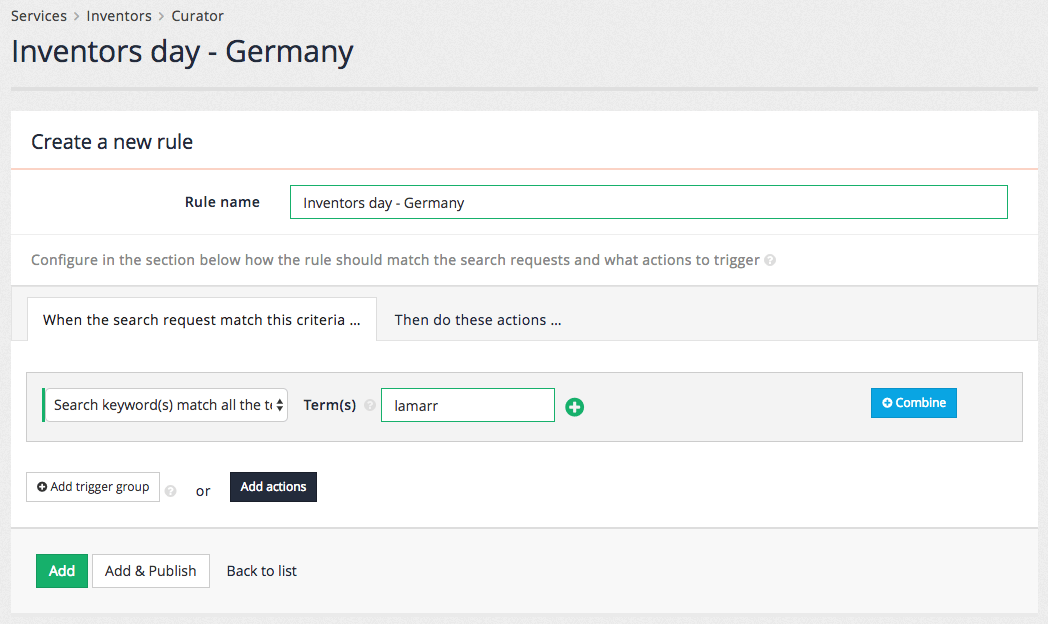Viewport: 1048px width, 624px height.
Task: Click the blue Combine button
Action: coord(913,402)
